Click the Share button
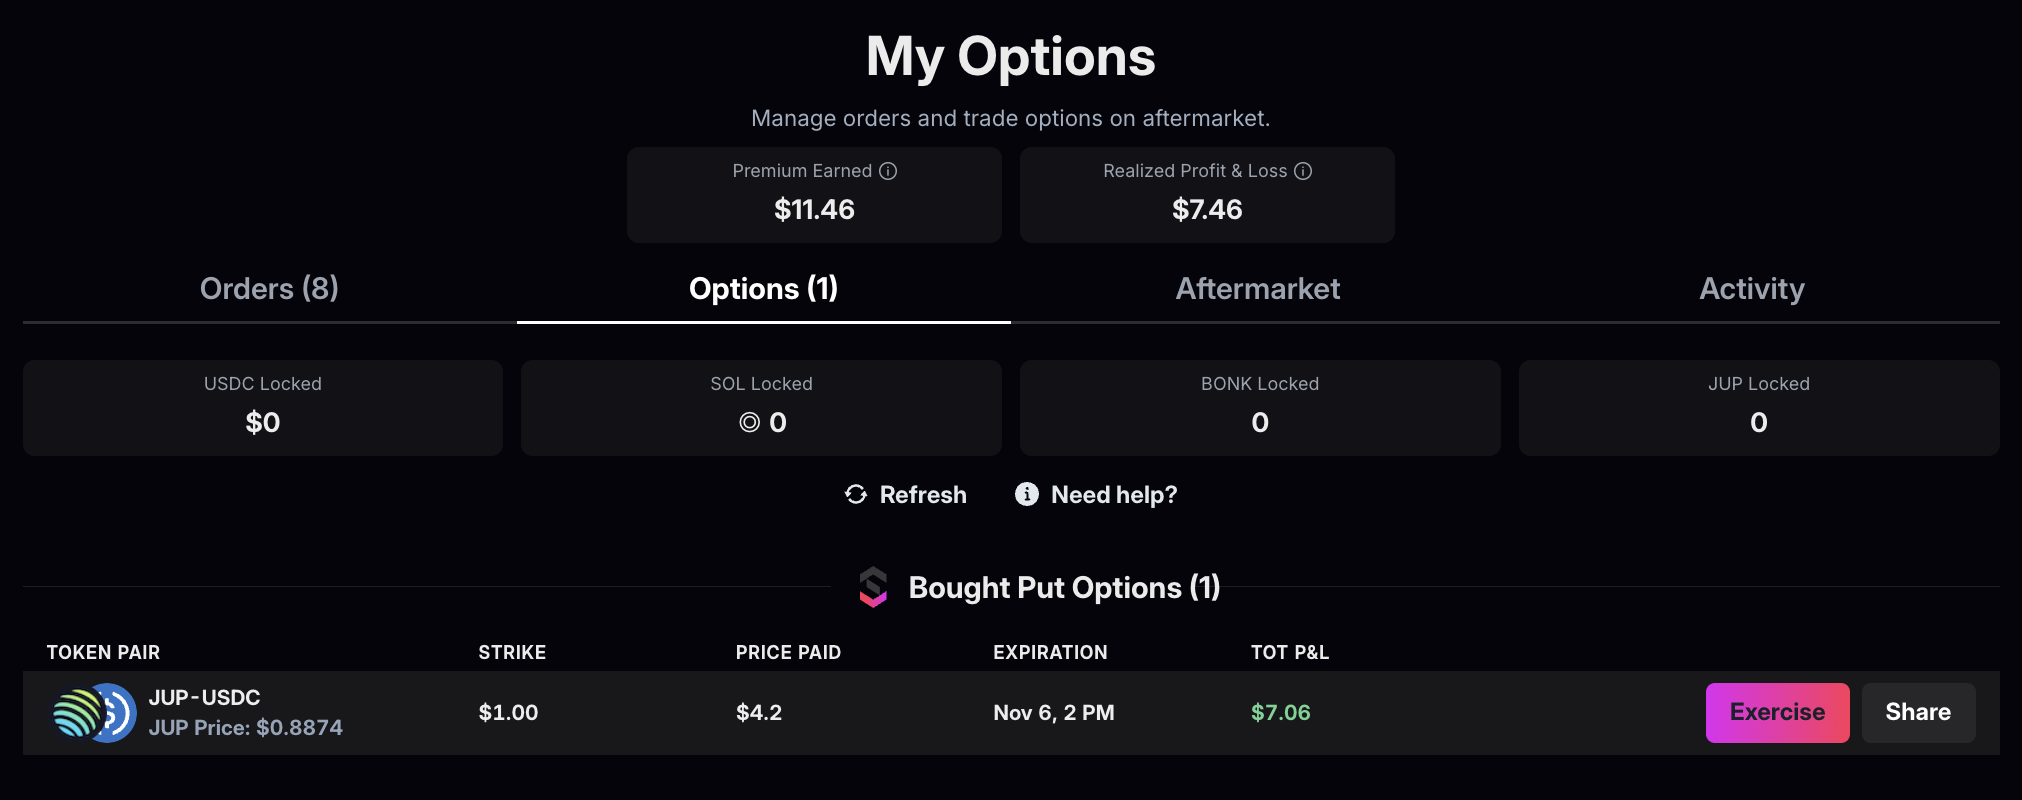 (1917, 712)
